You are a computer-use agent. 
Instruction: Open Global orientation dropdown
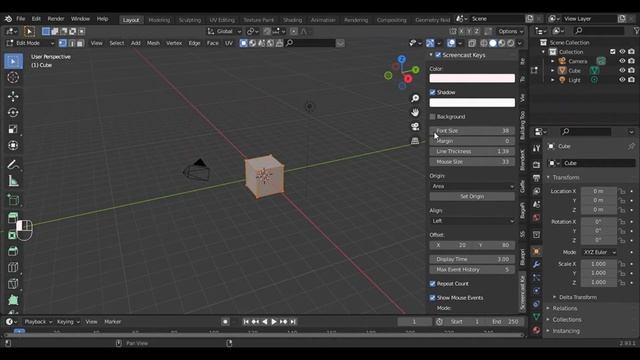pyautogui.click(x=224, y=31)
